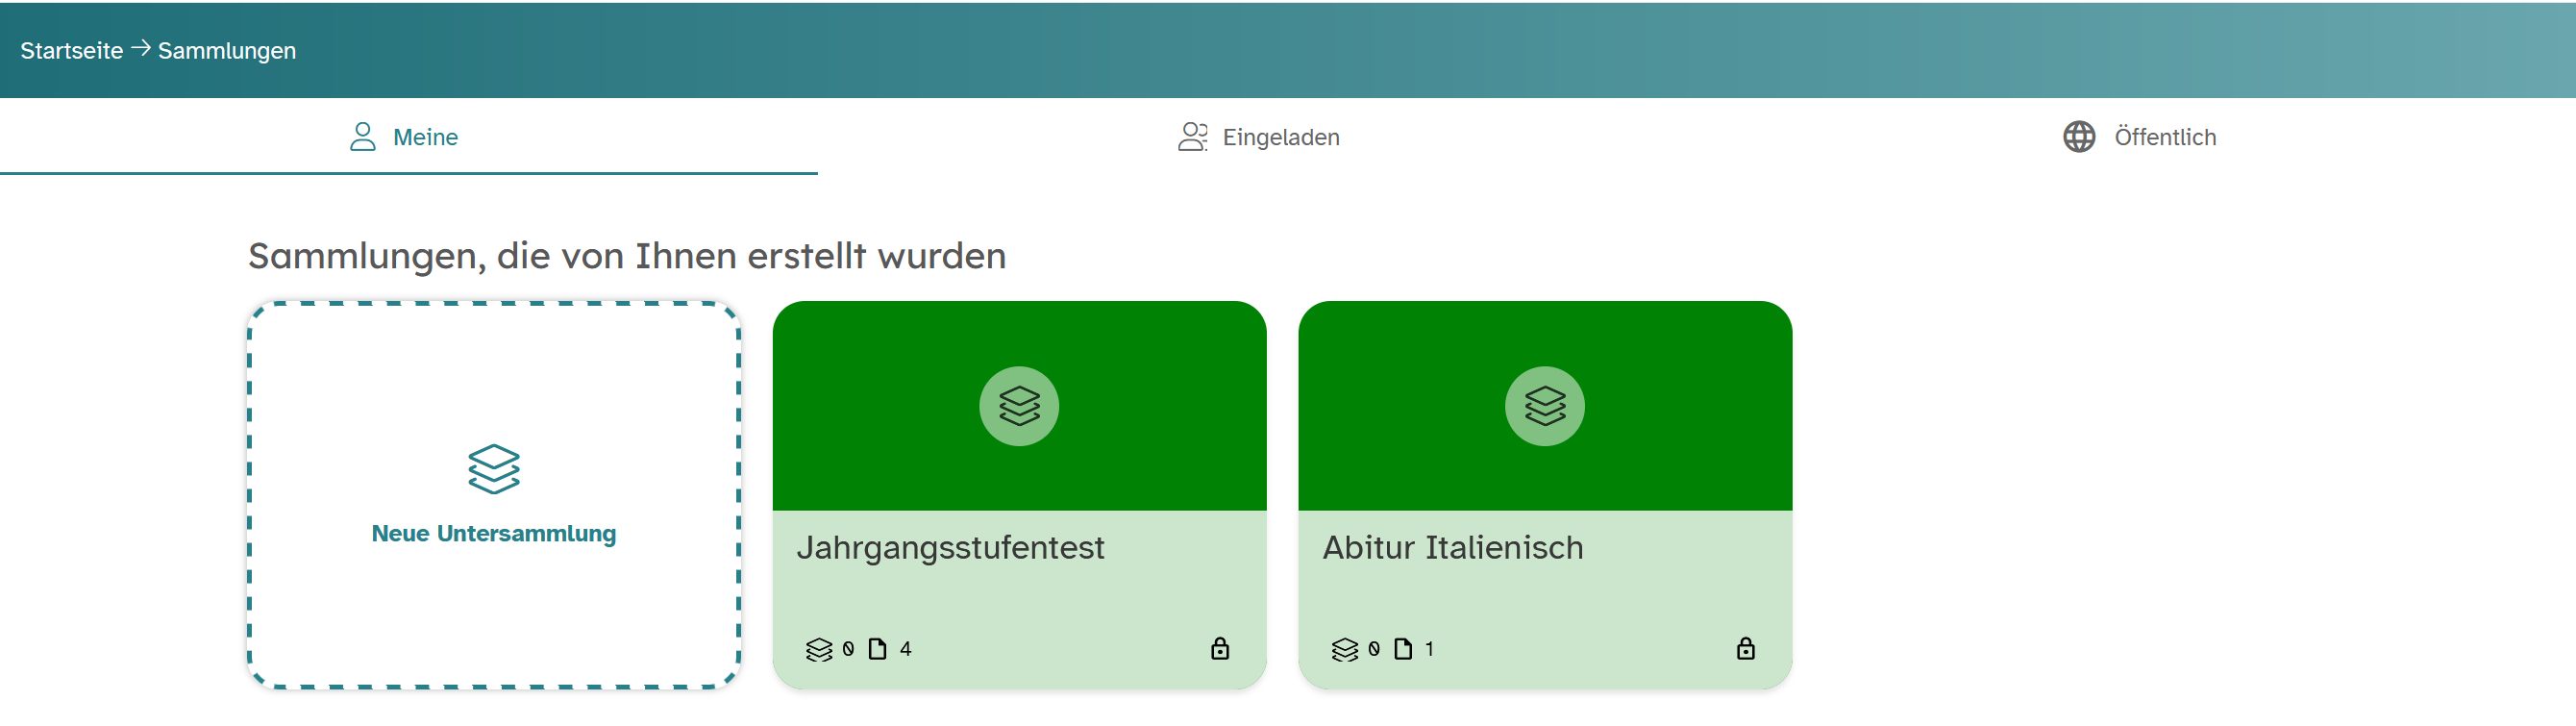Image resolution: width=2576 pixels, height=726 pixels.
Task: Click the globe icon beside Öffentlich
Action: pos(2079,137)
